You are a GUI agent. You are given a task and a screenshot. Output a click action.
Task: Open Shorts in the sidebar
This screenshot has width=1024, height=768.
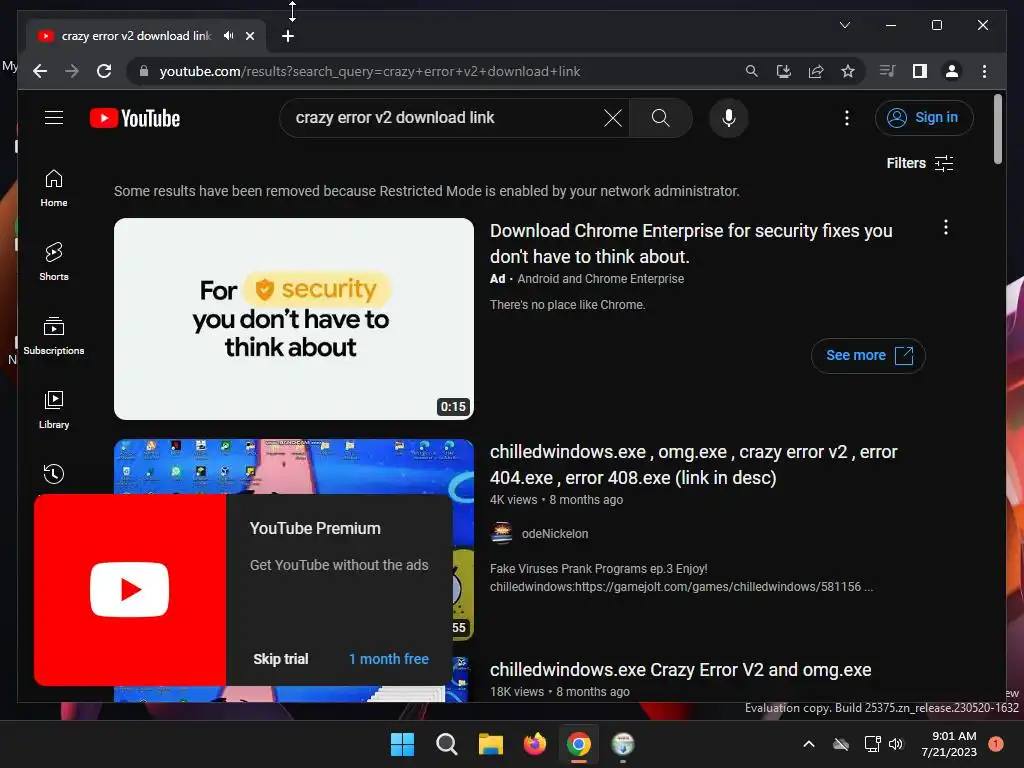tap(54, 261)
